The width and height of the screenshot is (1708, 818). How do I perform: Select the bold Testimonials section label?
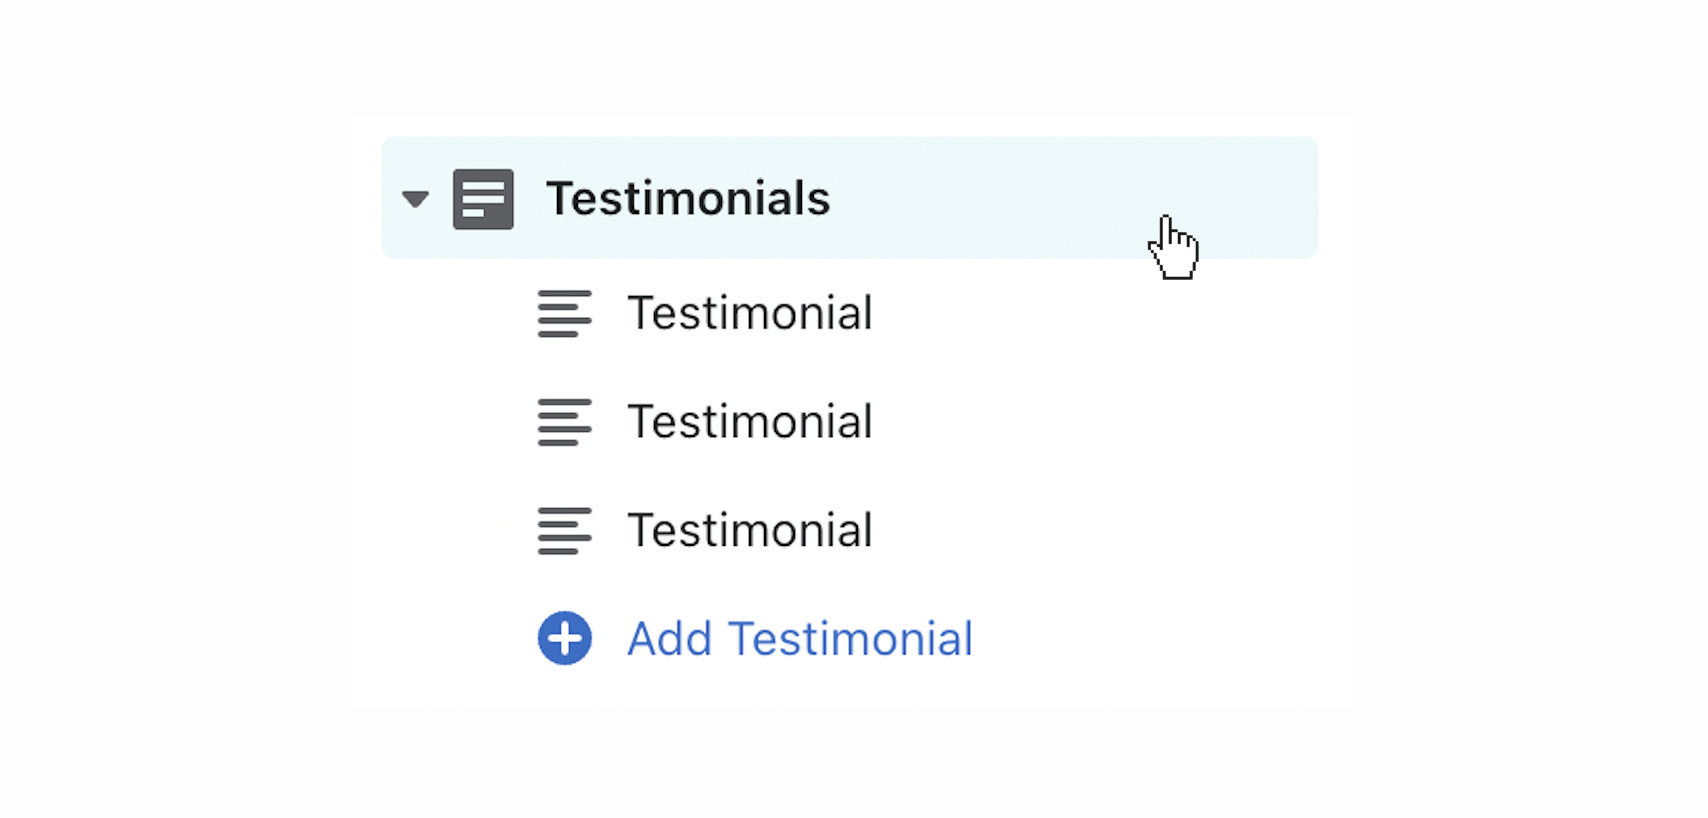(688, 198)
